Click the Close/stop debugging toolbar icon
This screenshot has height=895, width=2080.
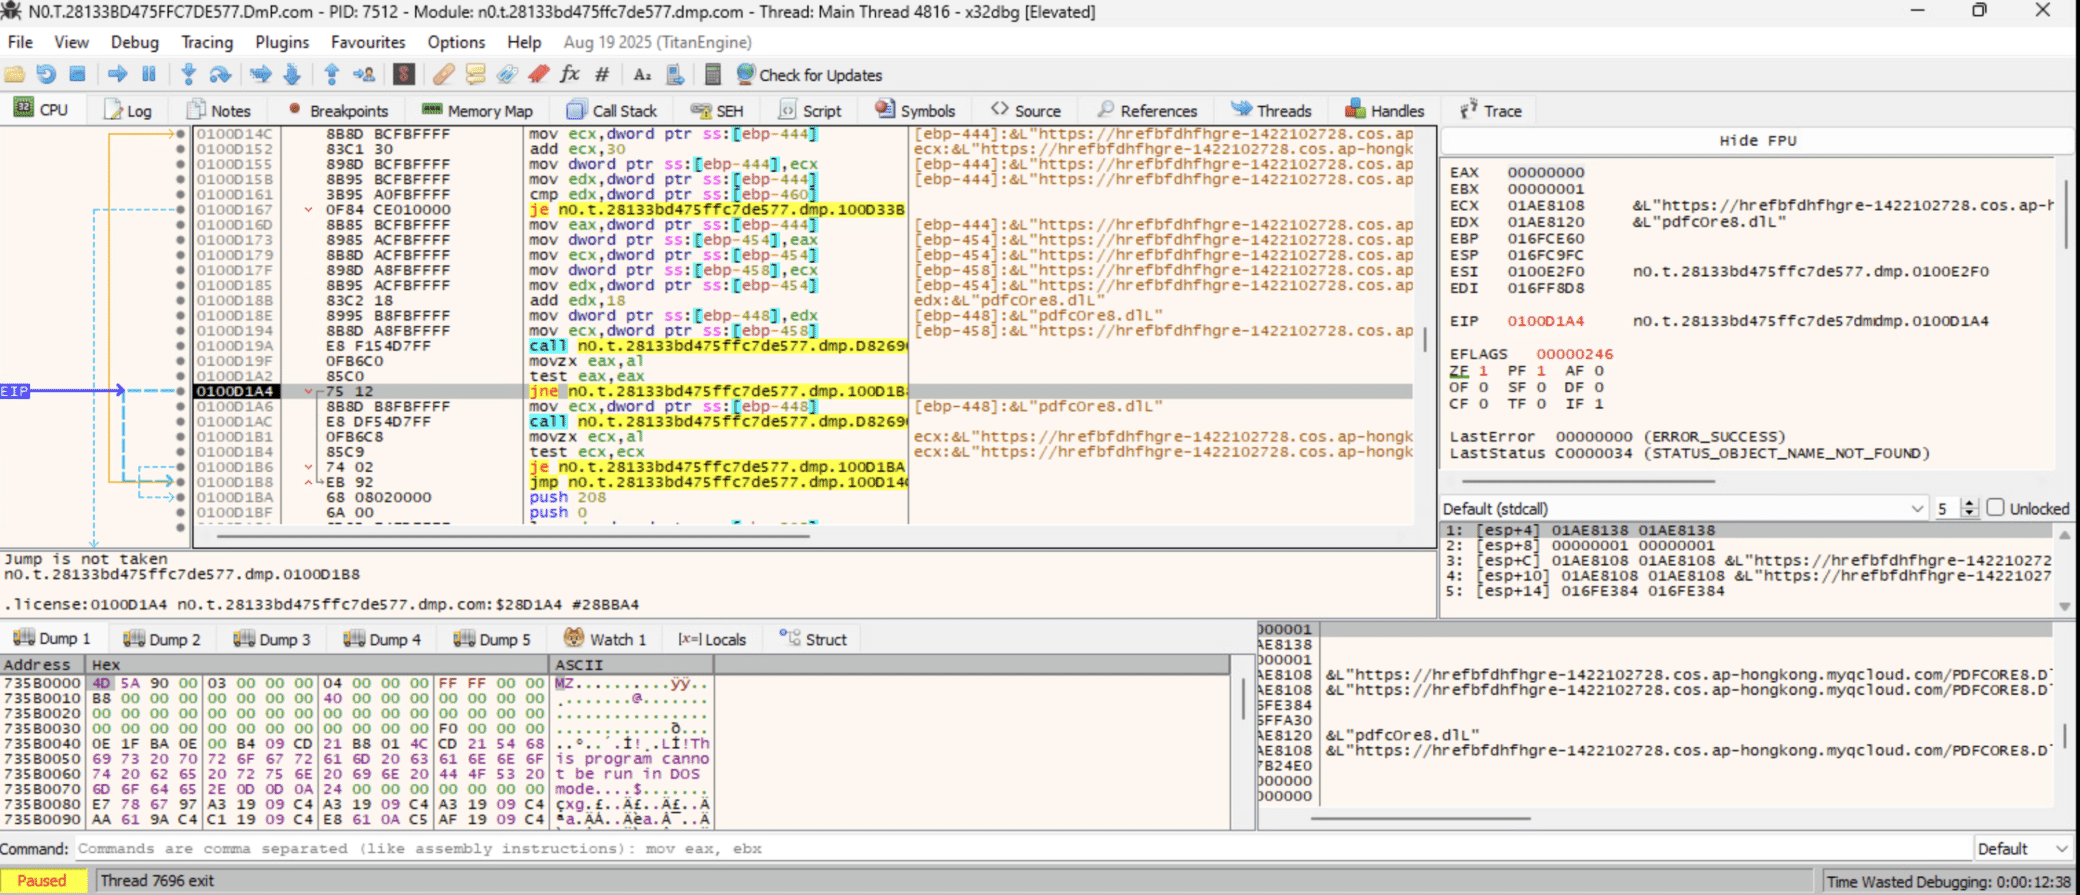pyautogui.click(x=77, y=75)
